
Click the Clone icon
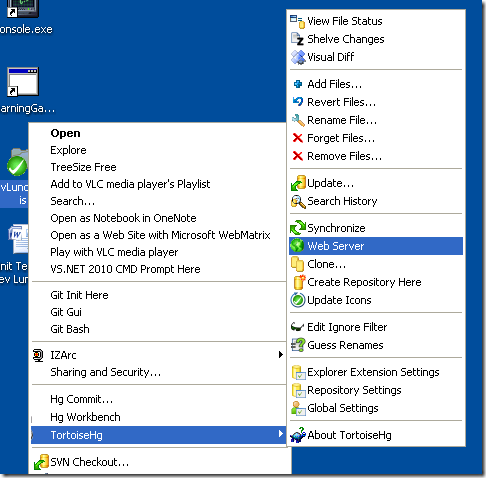pyautogui.click(x=297, y=264)
